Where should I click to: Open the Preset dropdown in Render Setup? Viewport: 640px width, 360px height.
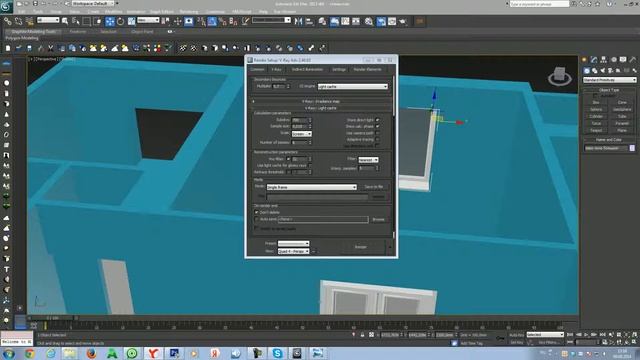293,243
